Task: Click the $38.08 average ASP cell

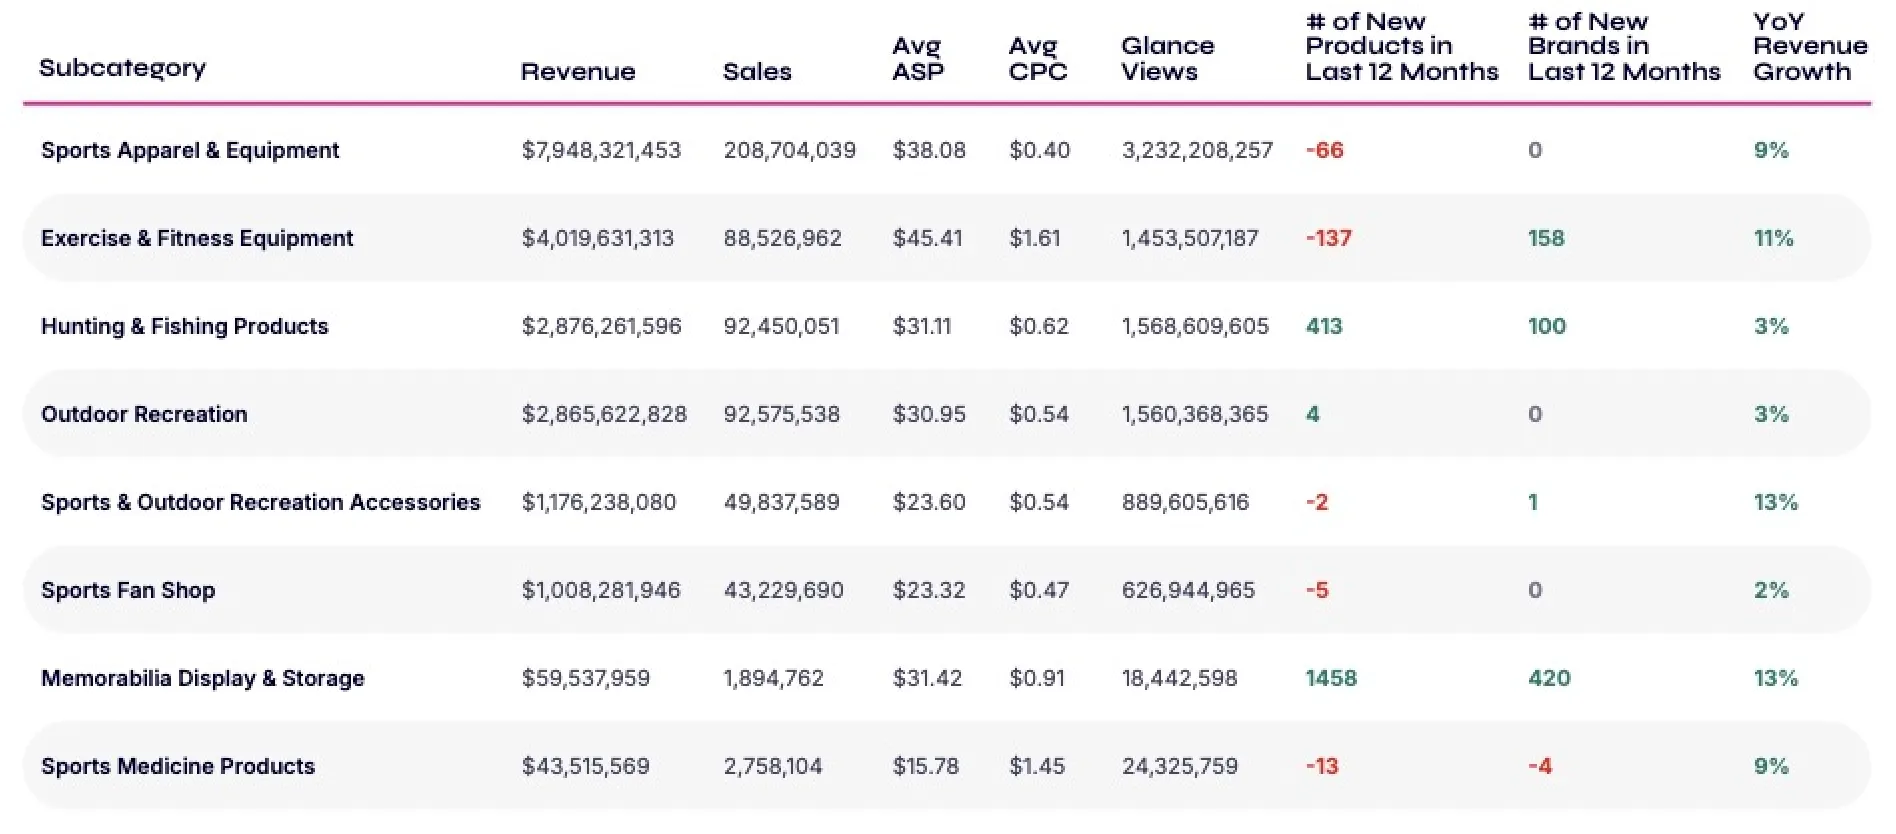Action: point(929,150)
